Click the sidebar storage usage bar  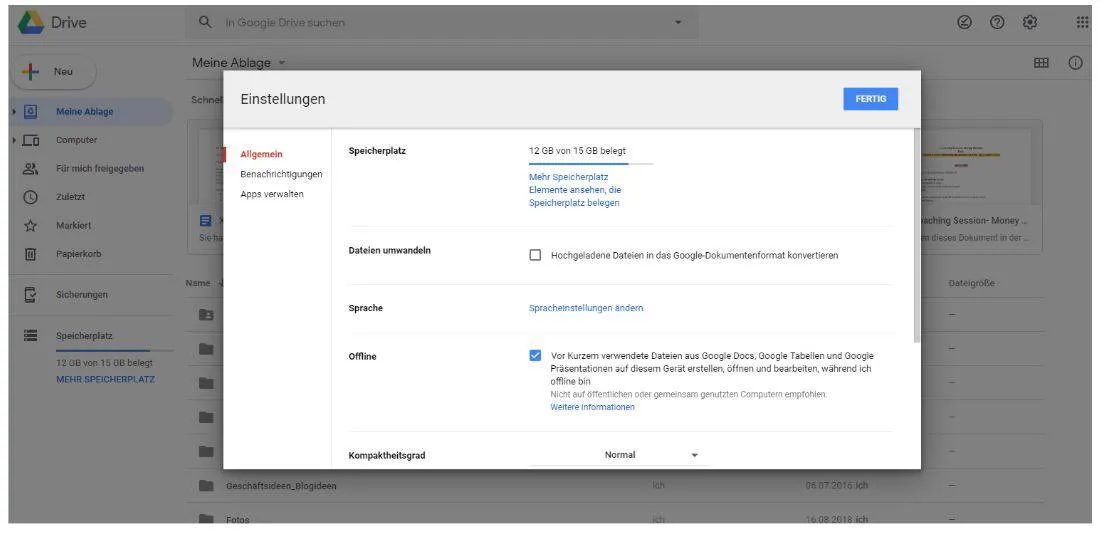[x=115, y=350]
